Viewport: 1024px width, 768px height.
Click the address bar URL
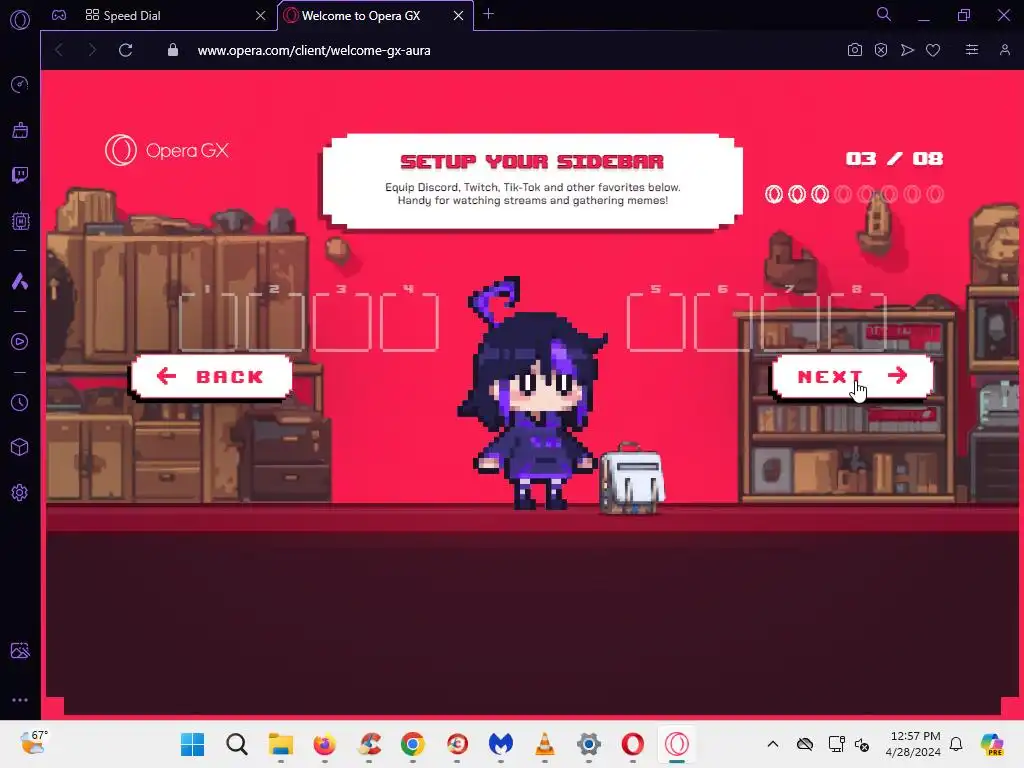tap(314, 51)
